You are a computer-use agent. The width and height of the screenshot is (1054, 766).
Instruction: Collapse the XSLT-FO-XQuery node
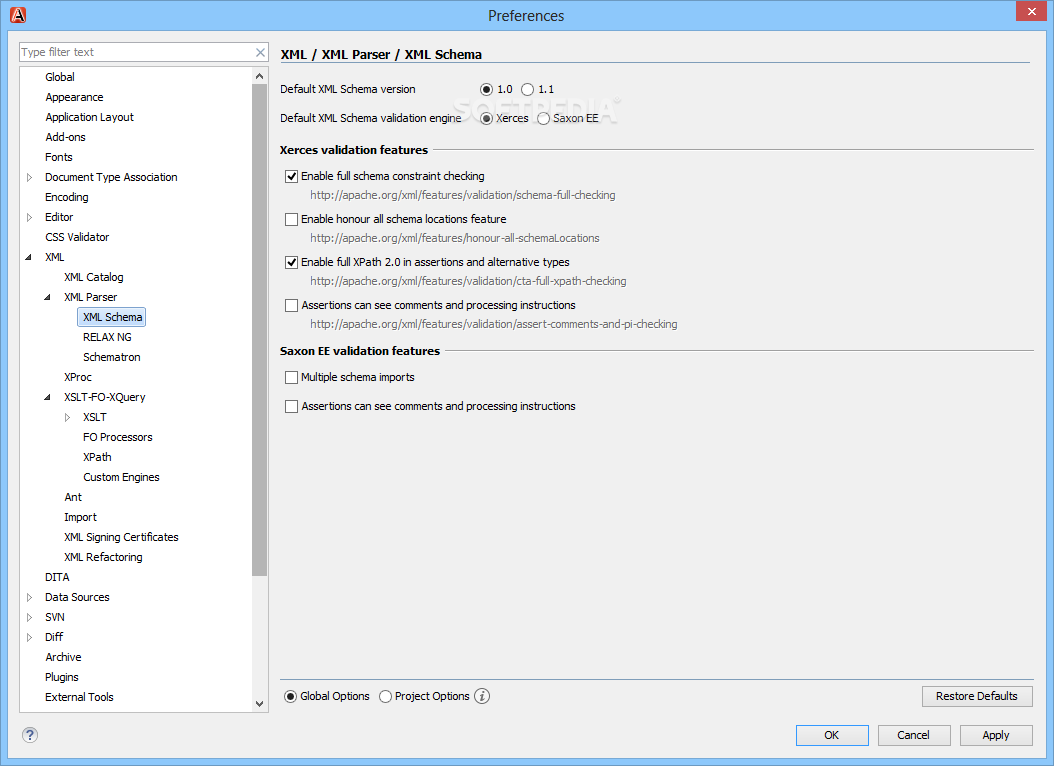(48, 397)
